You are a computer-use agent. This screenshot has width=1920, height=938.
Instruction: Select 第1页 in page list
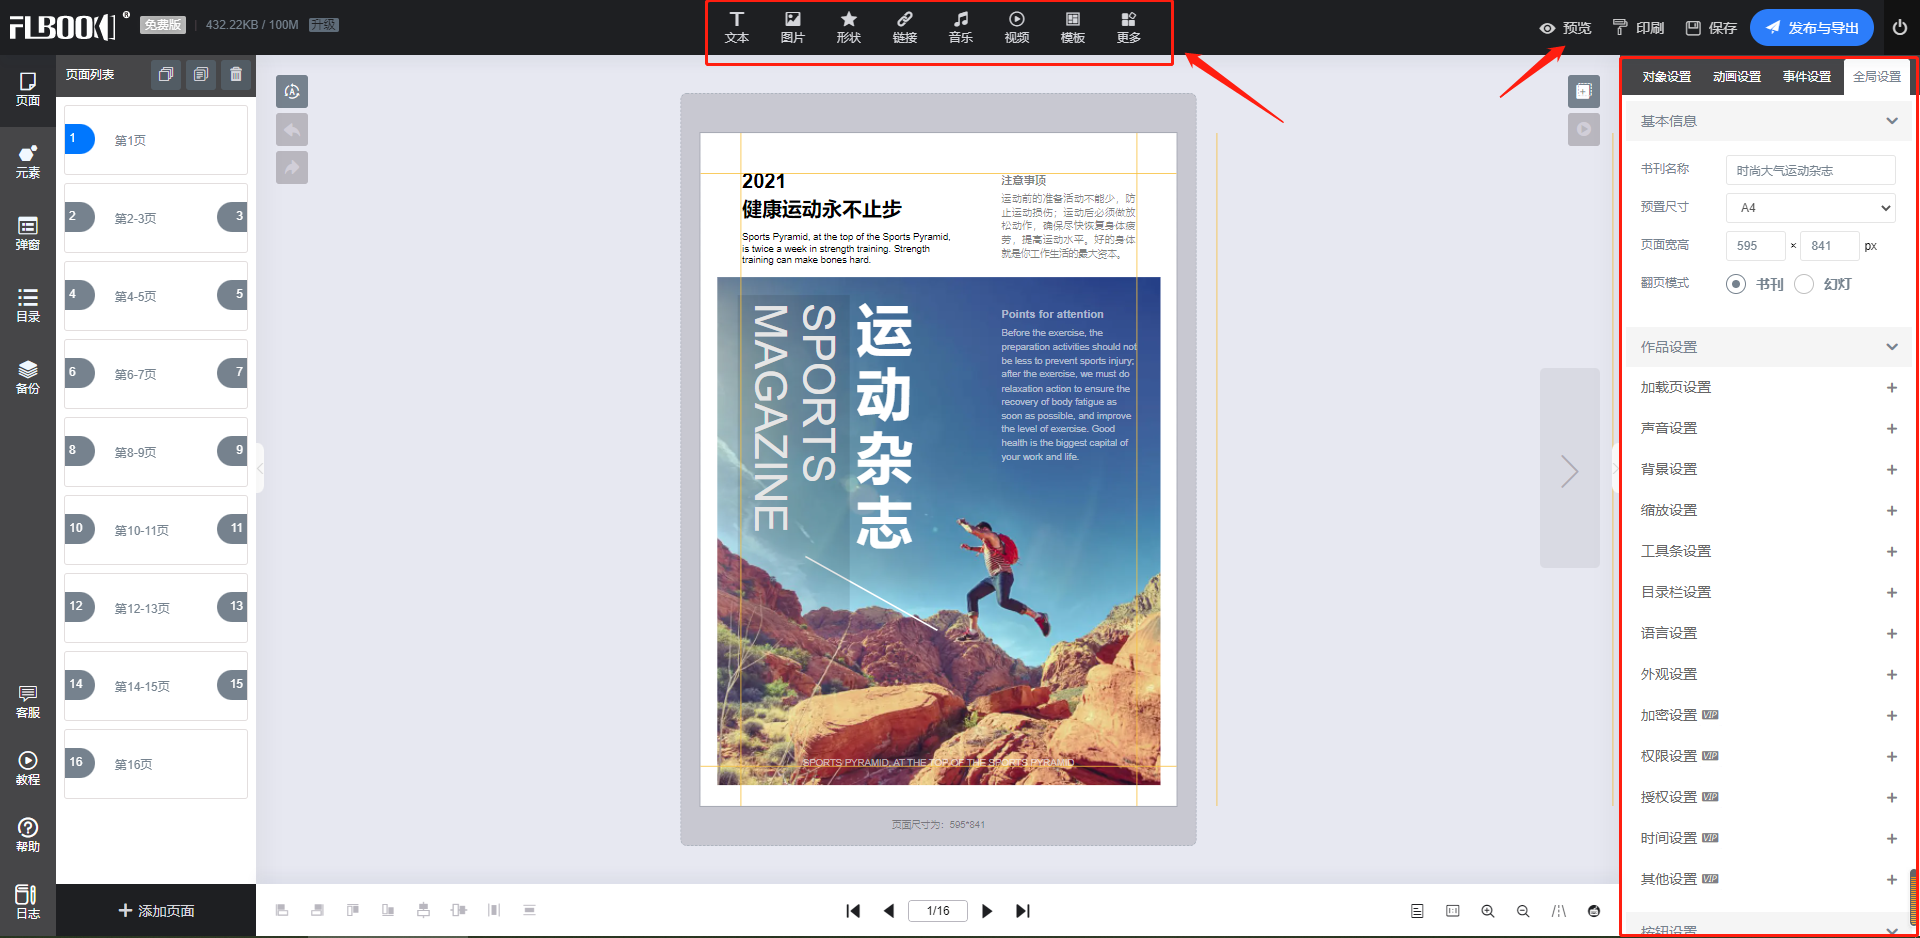pyautogui.click(x=156, y=140)
